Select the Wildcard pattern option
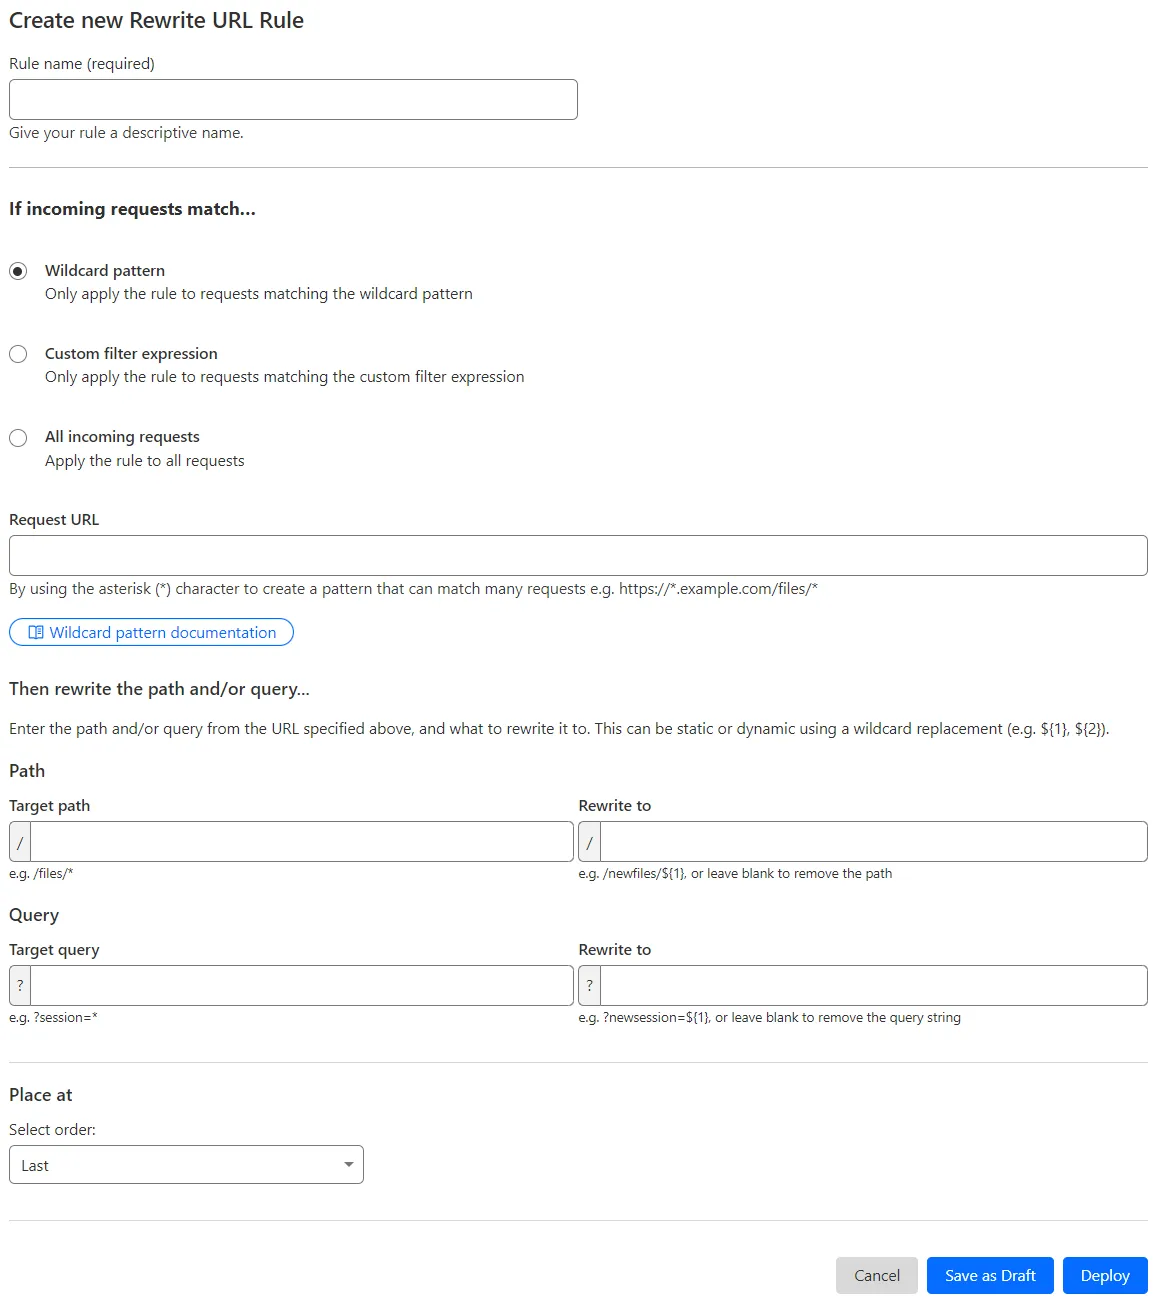 [x=18, y=270]
